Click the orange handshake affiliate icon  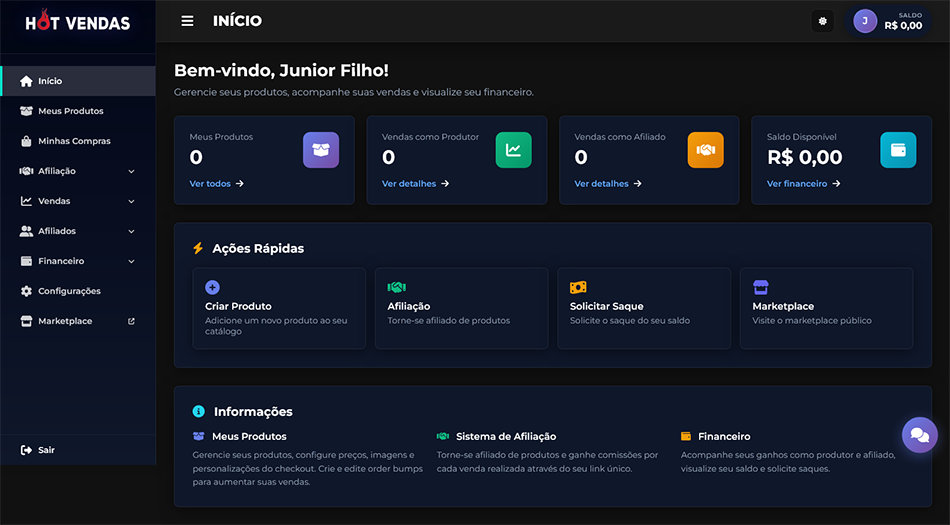(x=705, y=150)
